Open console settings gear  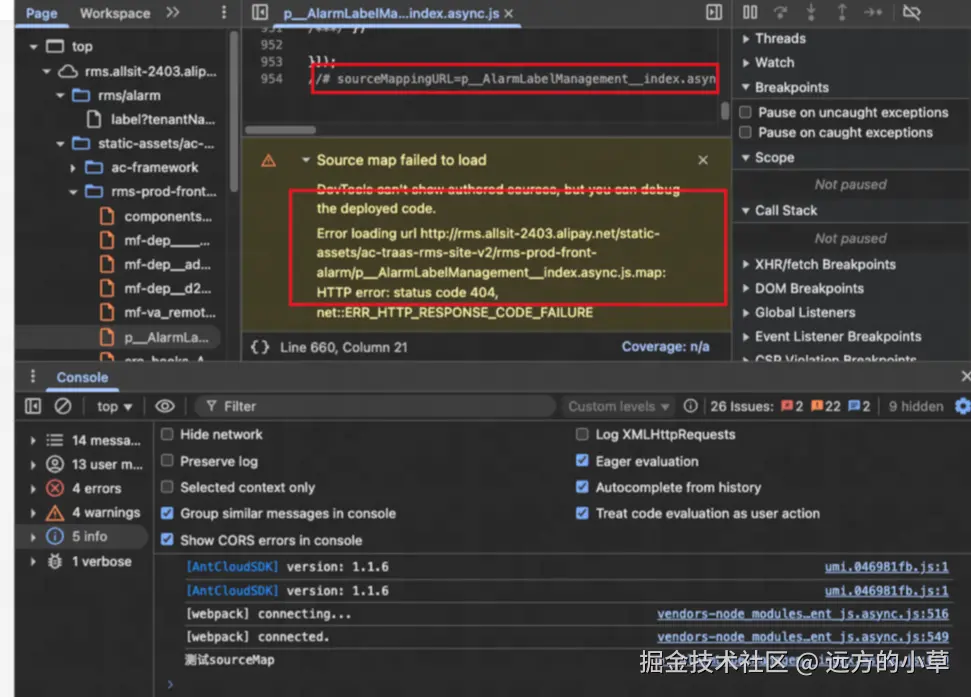pos(962,406)
